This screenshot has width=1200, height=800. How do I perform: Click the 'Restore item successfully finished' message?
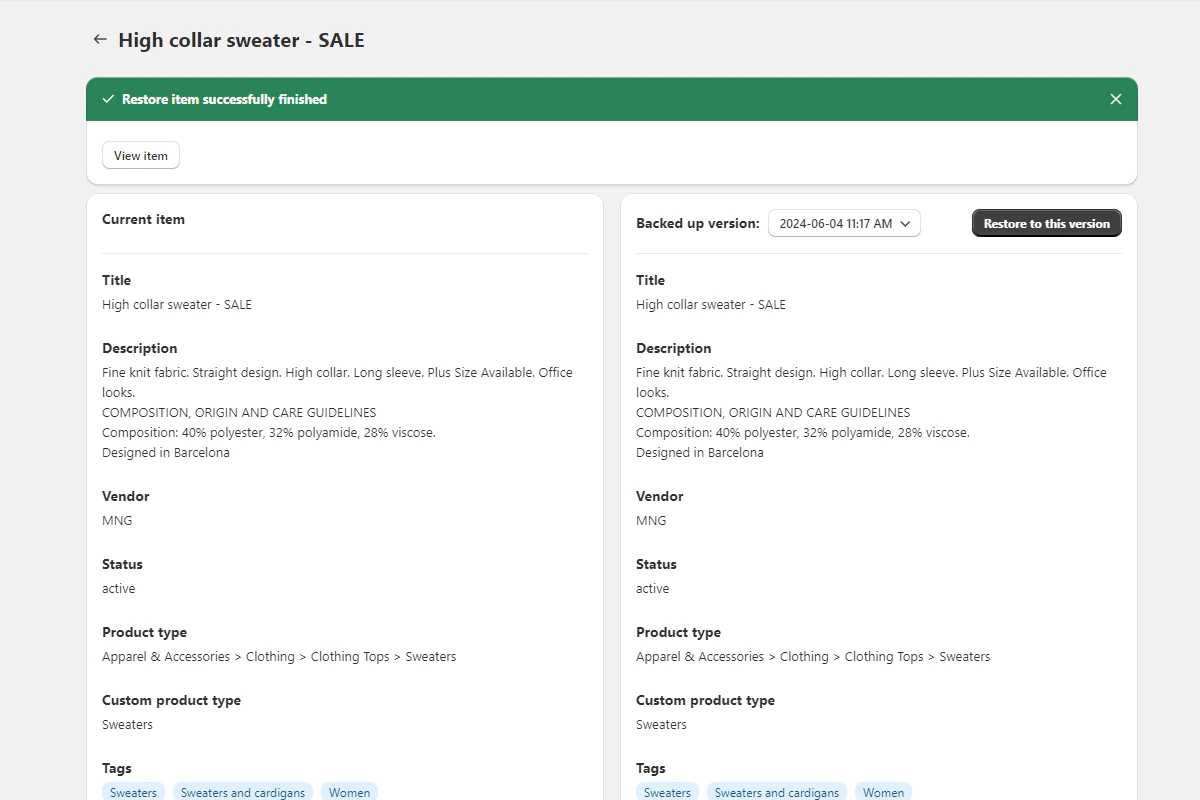[224, 99]
